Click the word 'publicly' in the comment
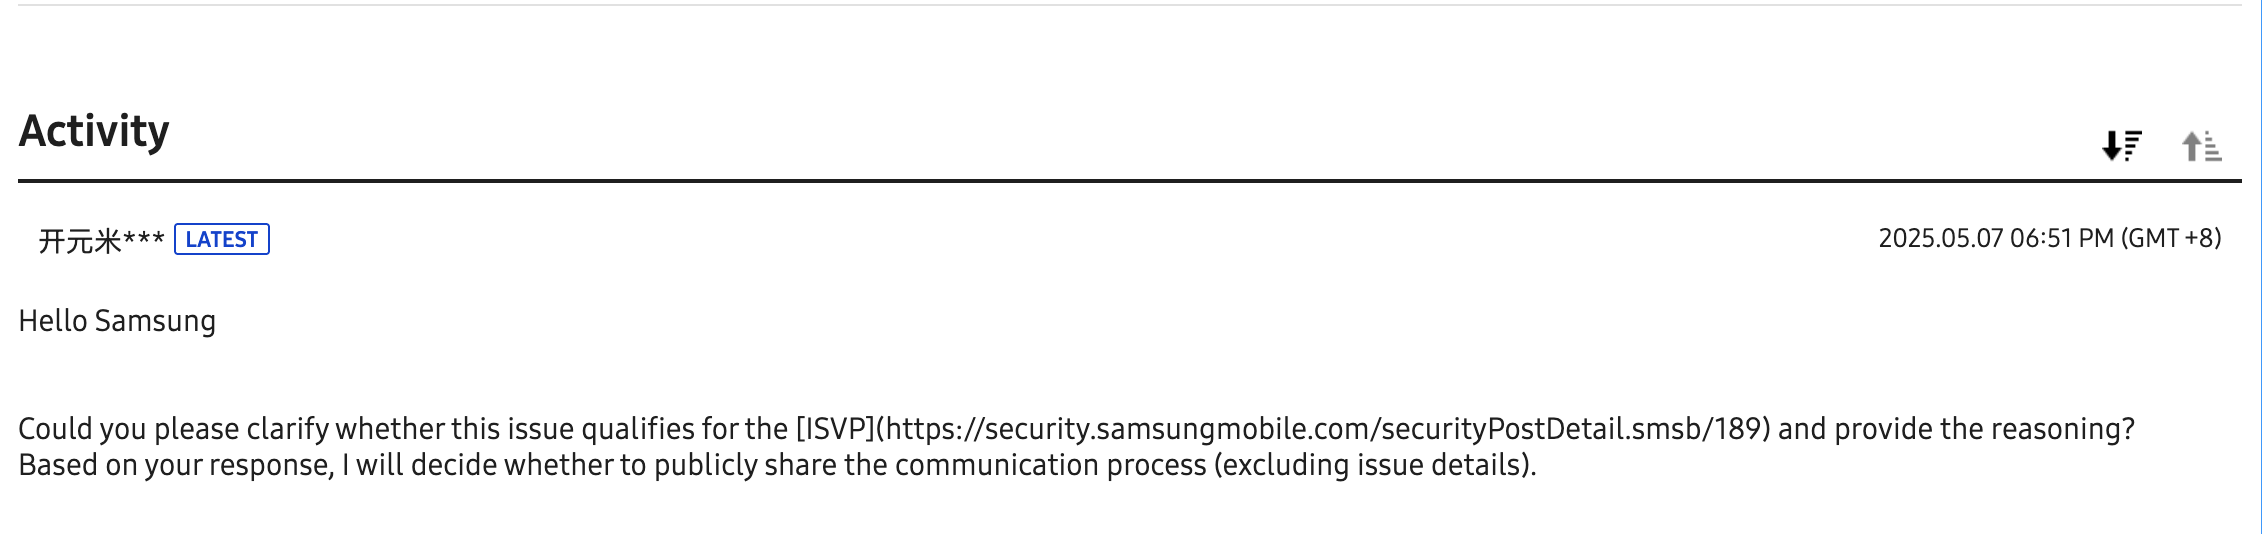 [705, 465]
